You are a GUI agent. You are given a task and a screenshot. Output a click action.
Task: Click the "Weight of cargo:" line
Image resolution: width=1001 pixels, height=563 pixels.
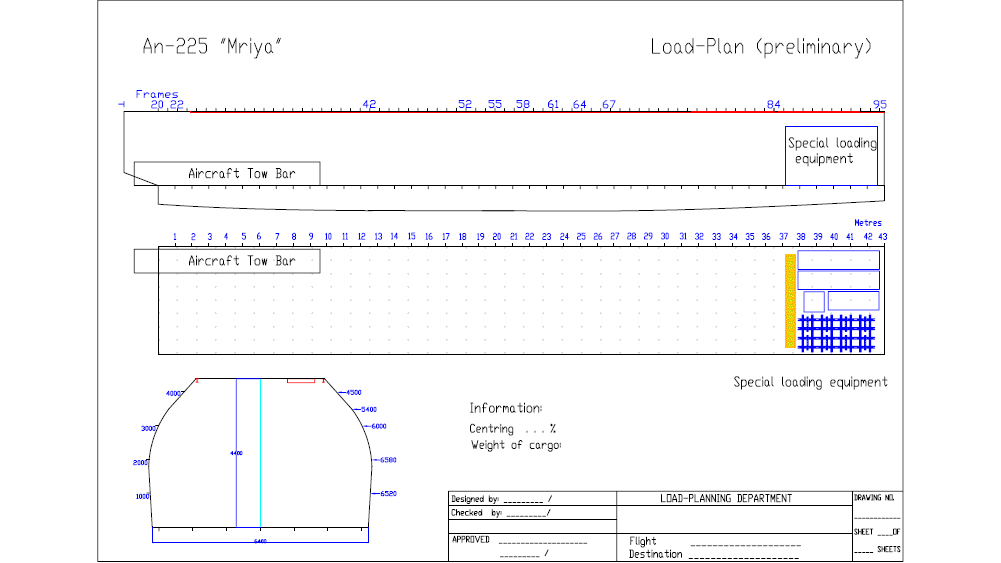516,445
